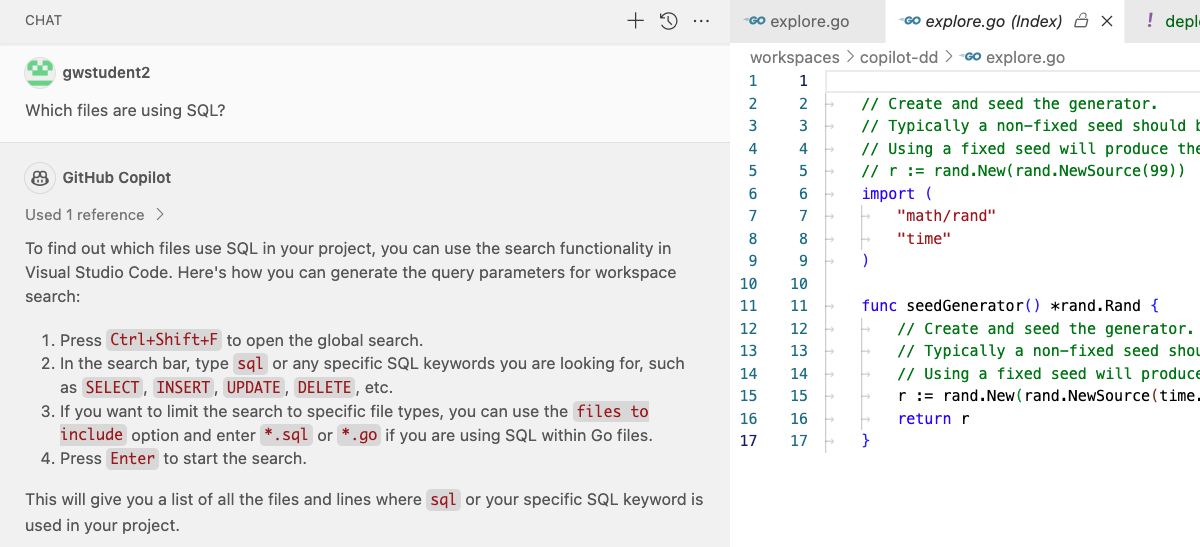Click the UPDATE keyword code span
The width and height of the screenshot is (1200, 547).
pos(254,387)
